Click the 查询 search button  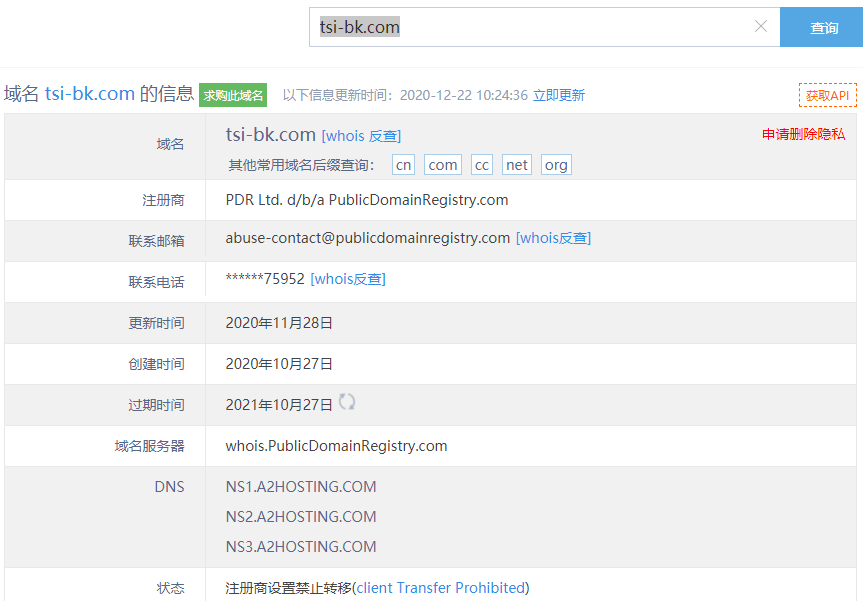tap(824, 27)
